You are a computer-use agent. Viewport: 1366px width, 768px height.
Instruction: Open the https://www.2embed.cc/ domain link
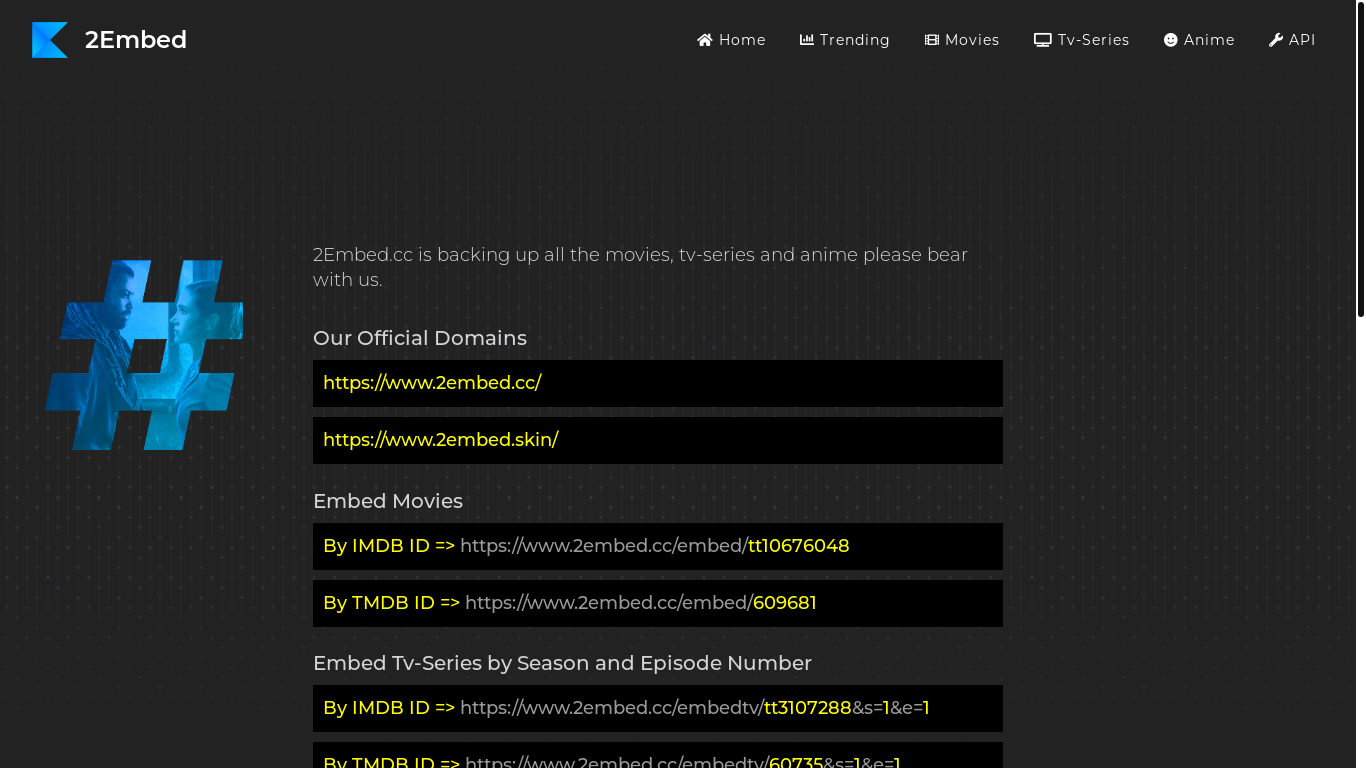click(432, 383)
